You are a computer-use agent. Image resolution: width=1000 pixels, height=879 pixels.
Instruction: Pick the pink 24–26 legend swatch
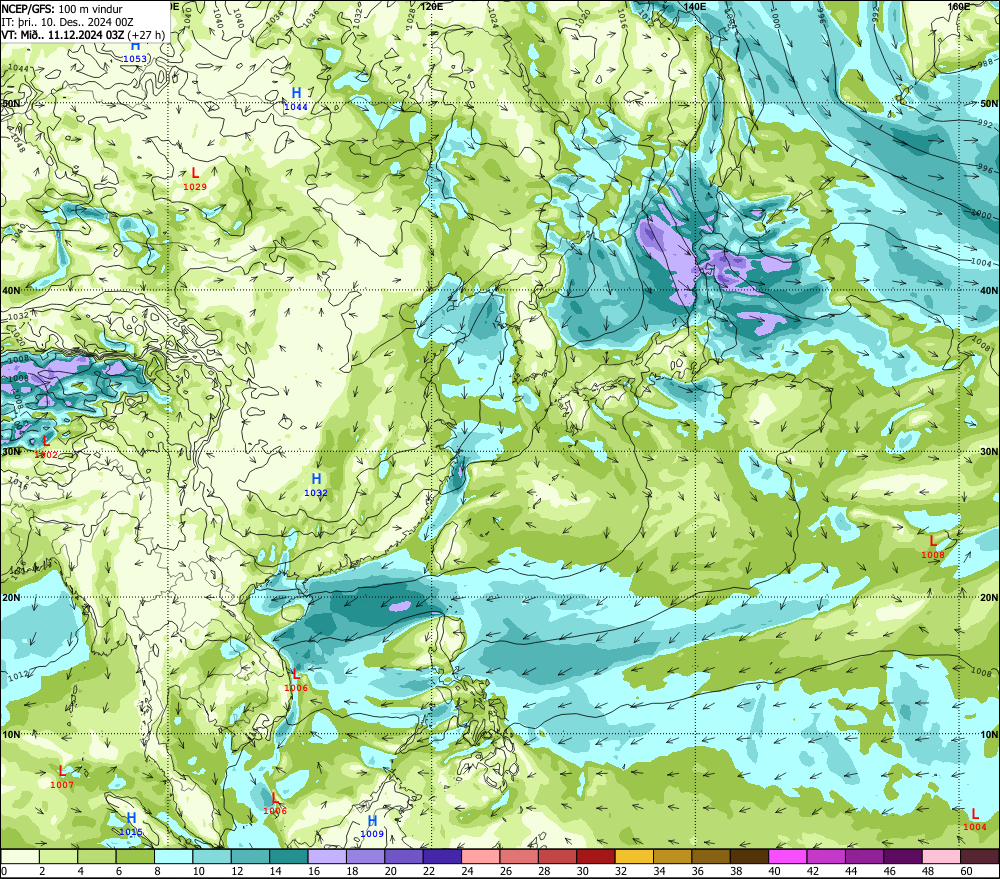(481, 856)
